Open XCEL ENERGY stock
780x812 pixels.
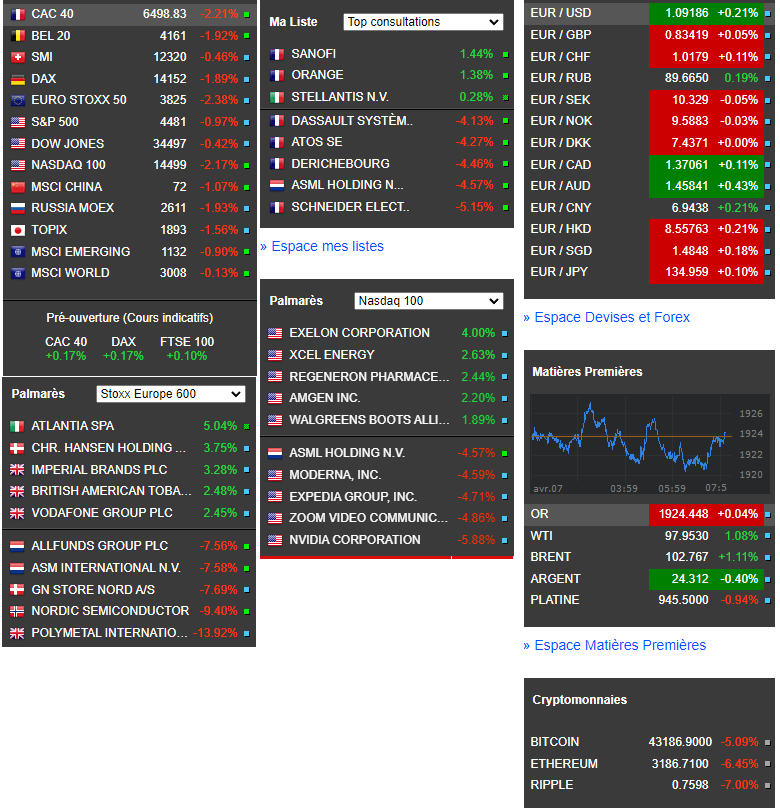point(387,355)
